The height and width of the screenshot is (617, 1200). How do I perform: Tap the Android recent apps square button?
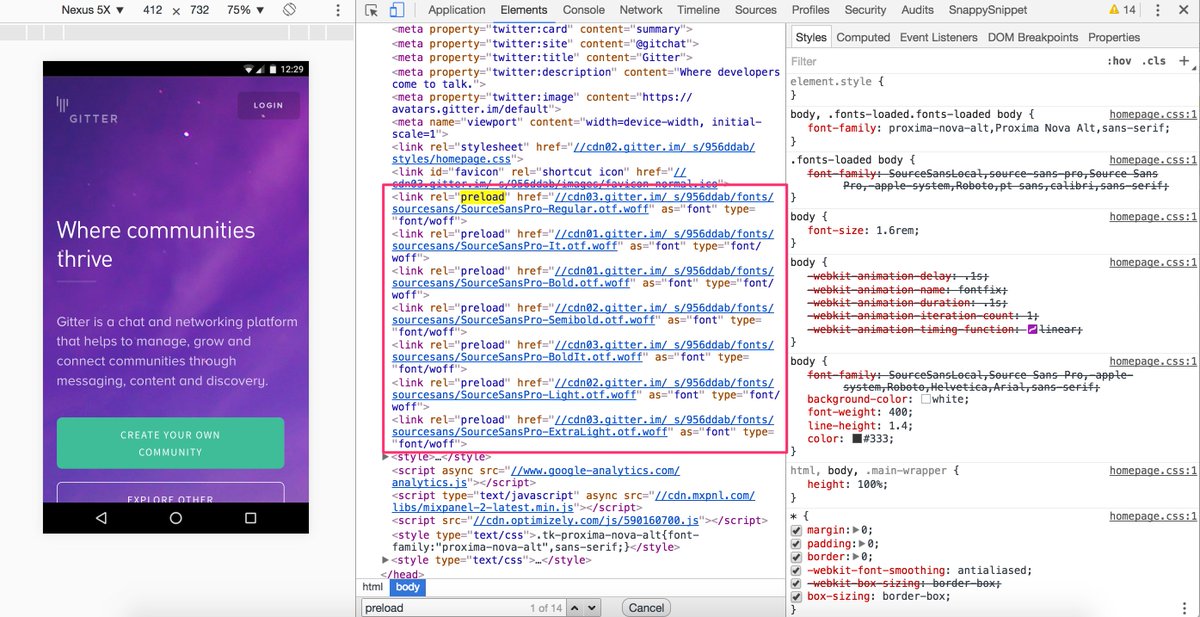251,518
